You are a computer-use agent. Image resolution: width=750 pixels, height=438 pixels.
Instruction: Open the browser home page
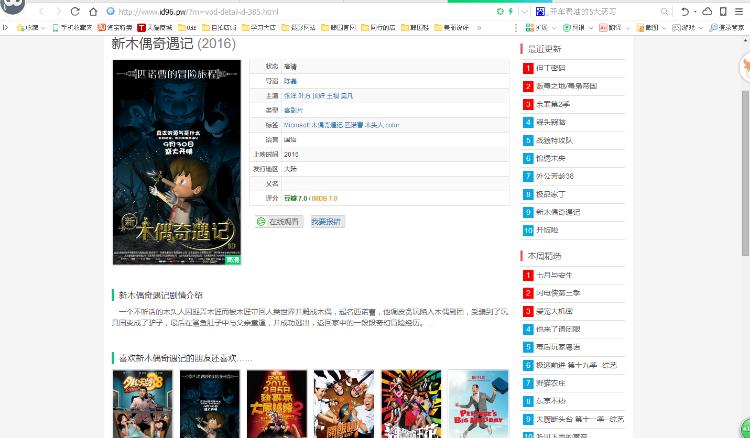click(x=93, y=11)
